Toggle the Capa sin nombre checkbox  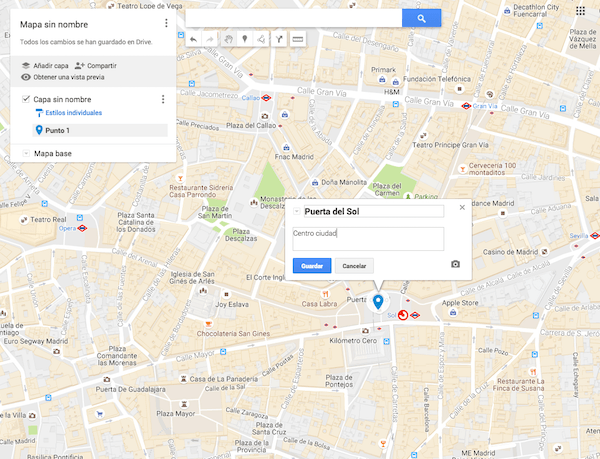pos(26,99)
